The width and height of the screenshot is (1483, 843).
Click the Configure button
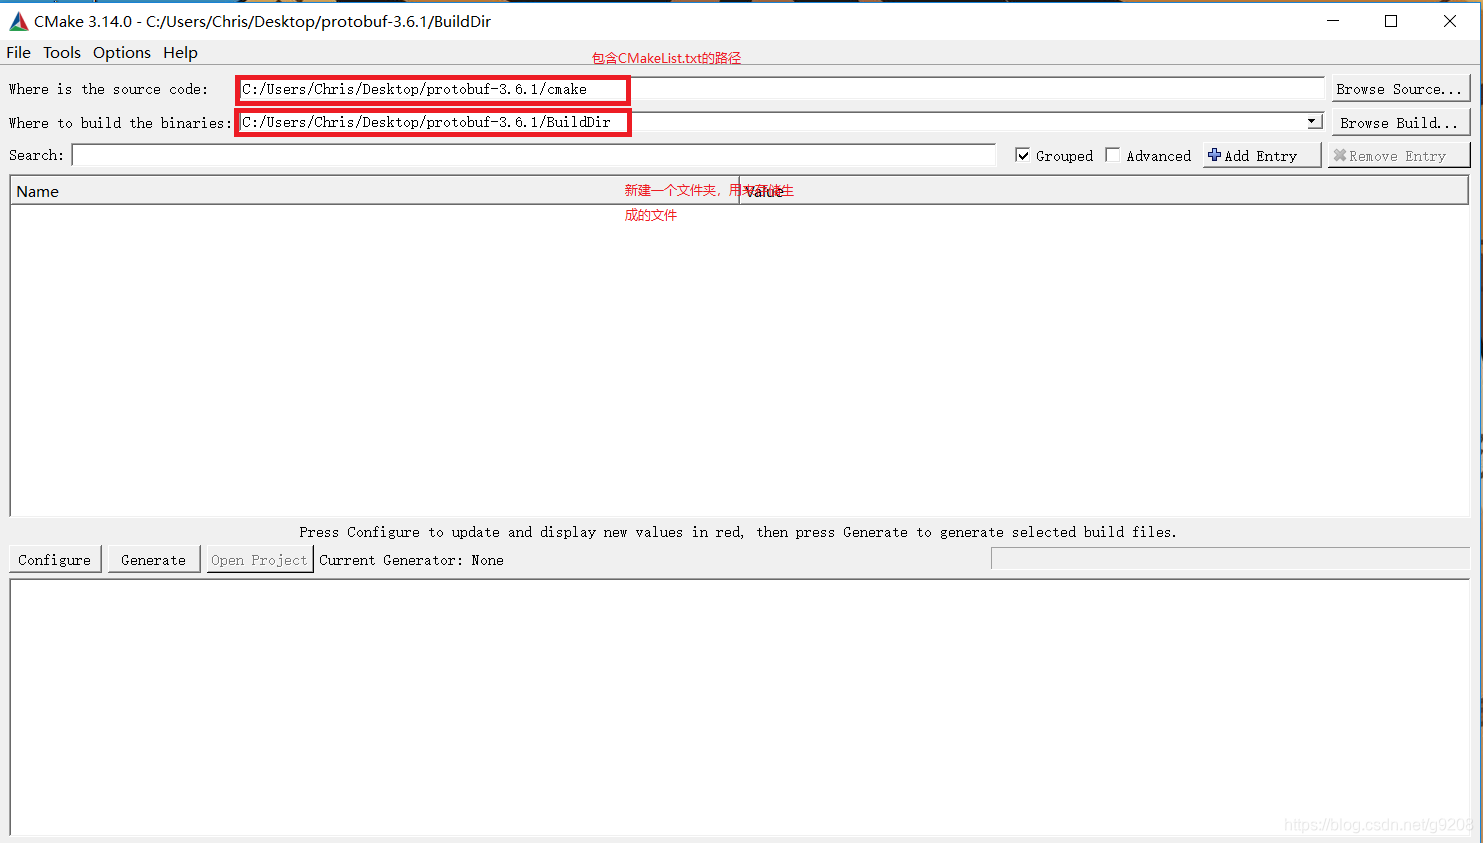tap(55, 560)
